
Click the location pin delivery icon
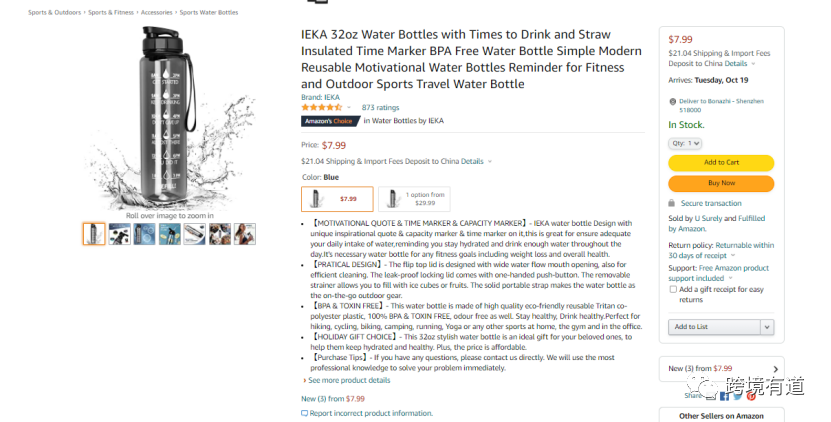(x=671, y=101)
